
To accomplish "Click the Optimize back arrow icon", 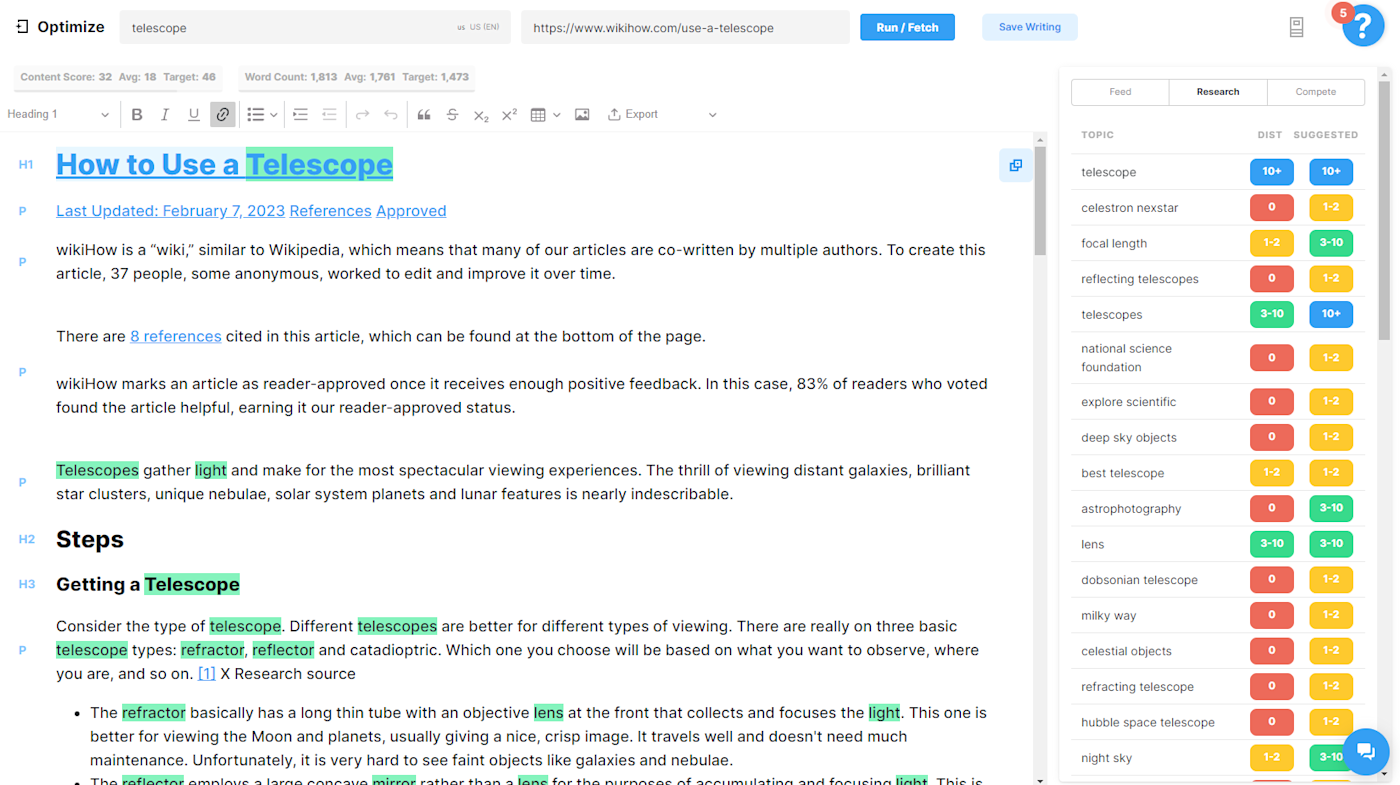I will tap(22, 27).
